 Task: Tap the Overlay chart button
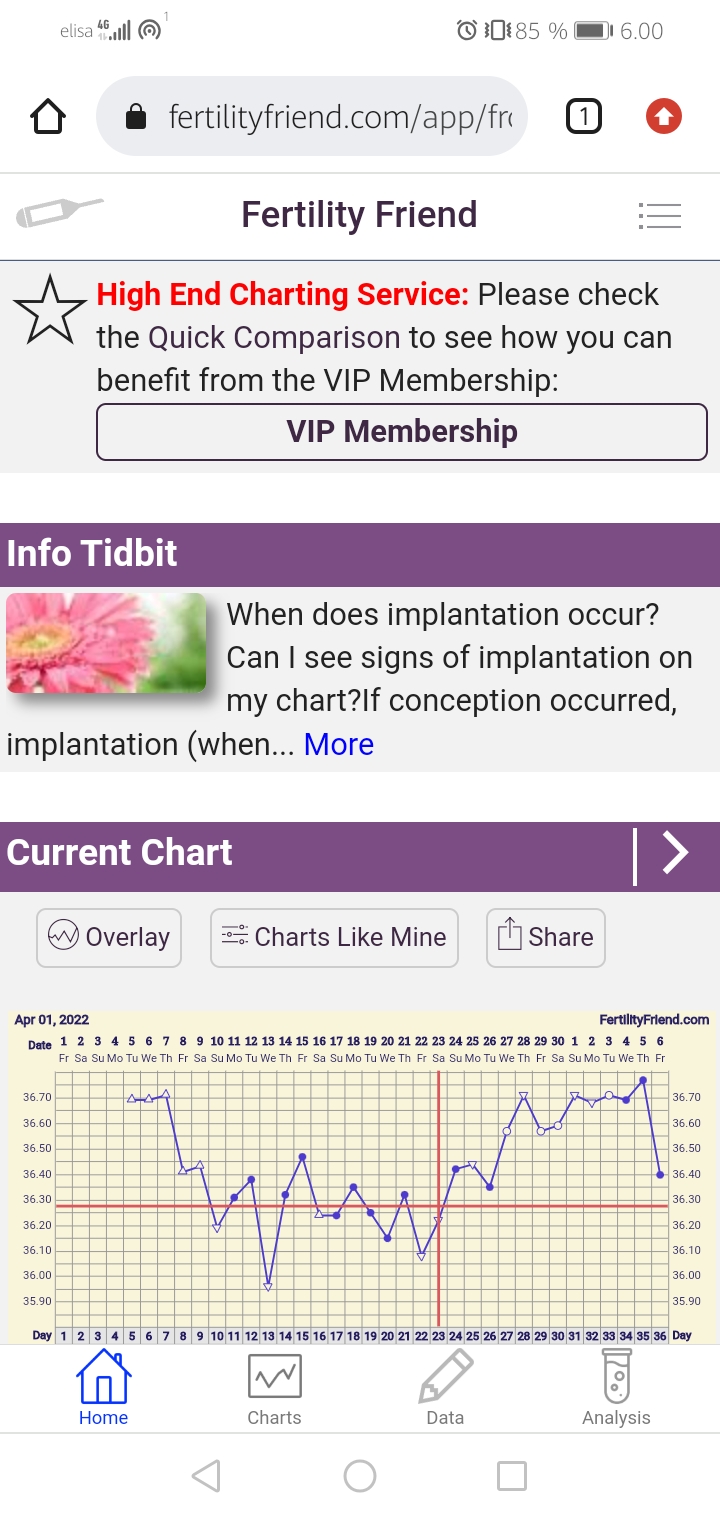(x=109, y=937)
